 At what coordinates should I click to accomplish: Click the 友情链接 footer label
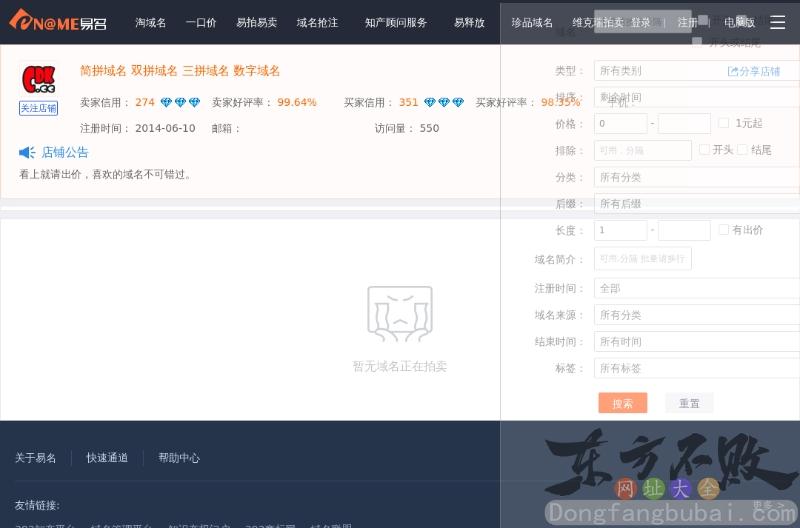click(x=37, y=505)
